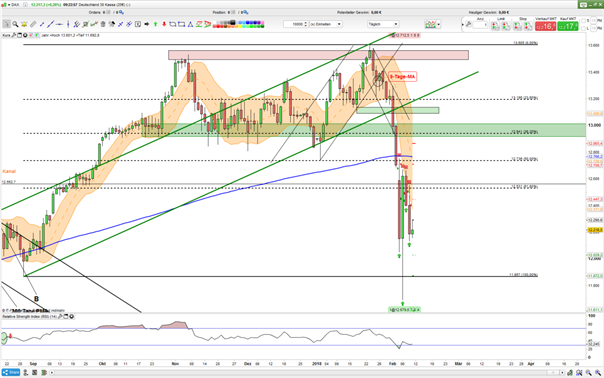Click the Verkauf MKT sell button
Image resolution: width=604 pixels, height=378 pixels.
pyautogui.click(x=545, y=27)
